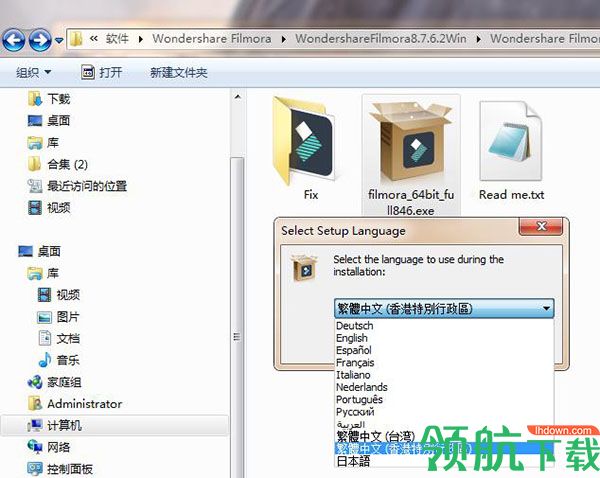Select 视频 in the favorites list

(x=49, y=208)
